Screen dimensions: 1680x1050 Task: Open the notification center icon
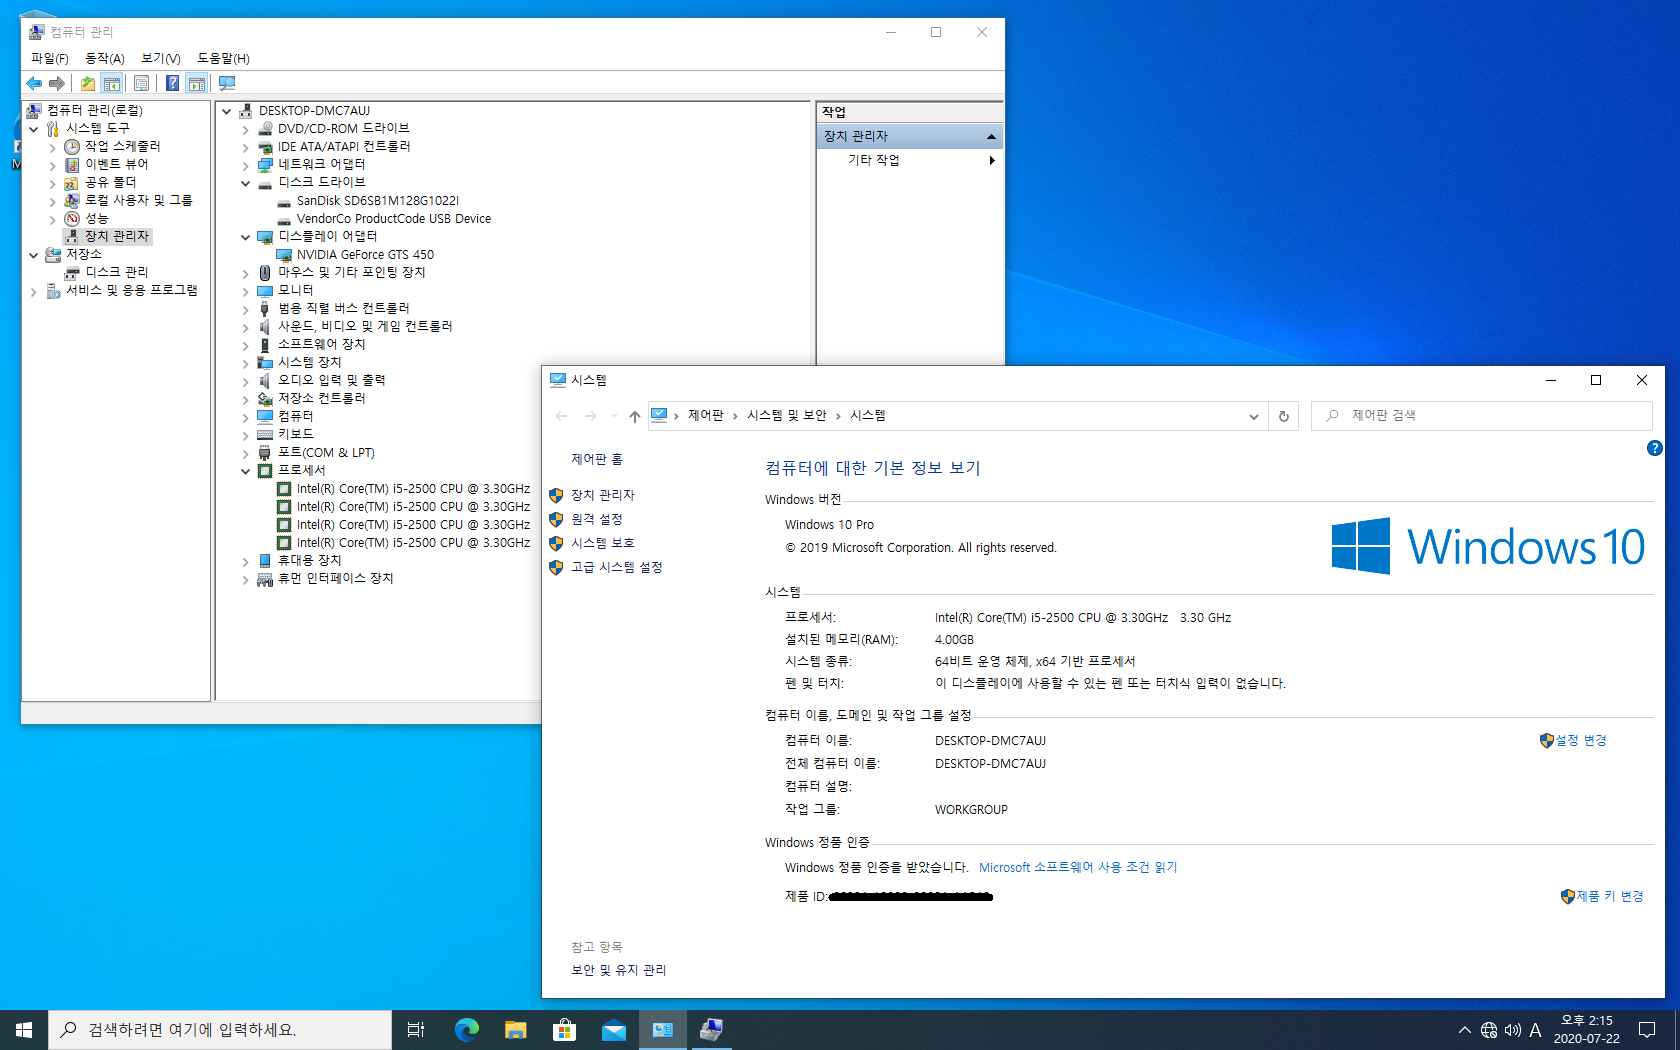1647,1029
